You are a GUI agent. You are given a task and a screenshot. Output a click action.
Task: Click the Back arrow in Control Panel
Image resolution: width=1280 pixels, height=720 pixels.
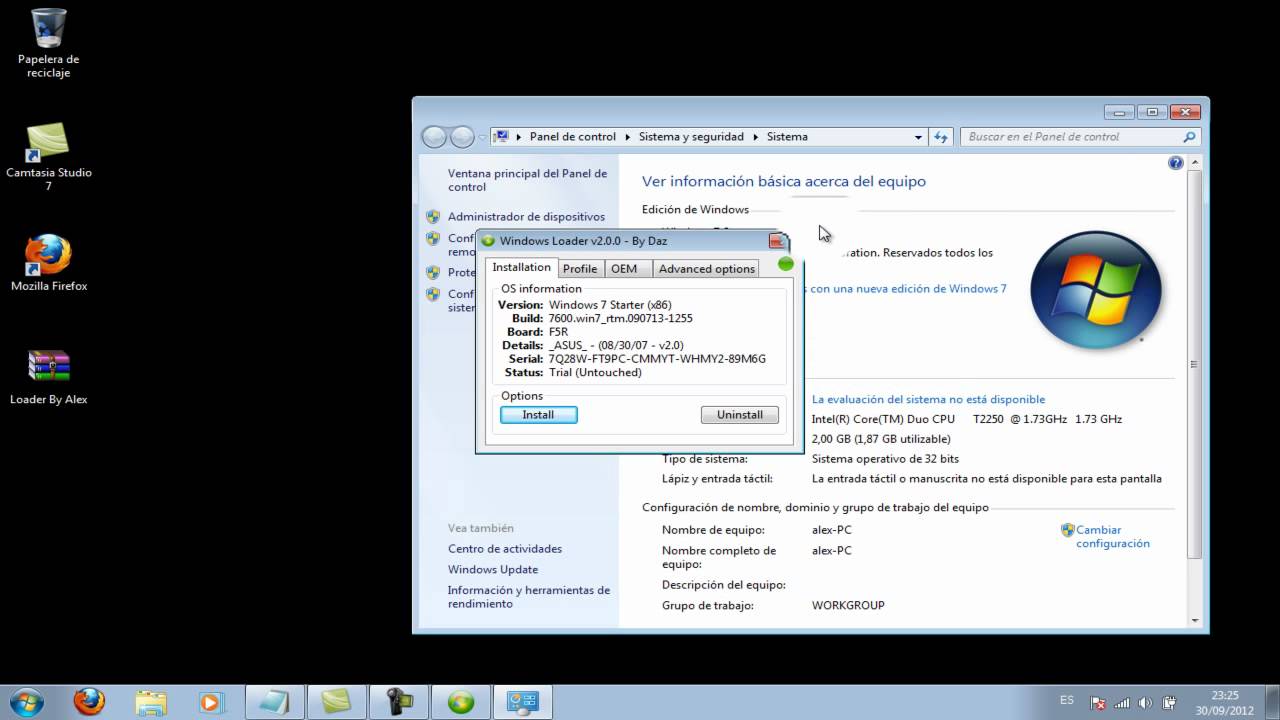coord(434,137)
